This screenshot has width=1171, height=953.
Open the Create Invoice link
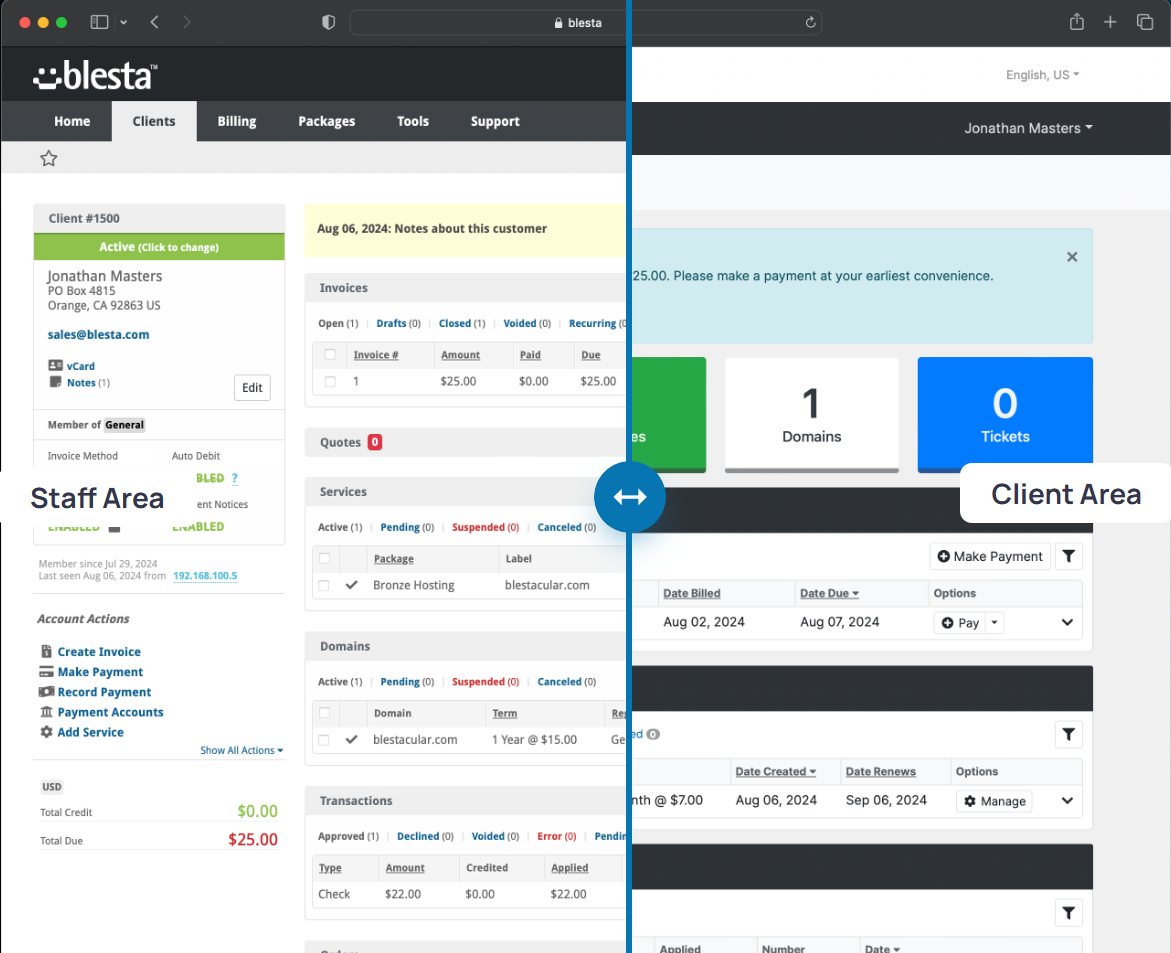98,652
